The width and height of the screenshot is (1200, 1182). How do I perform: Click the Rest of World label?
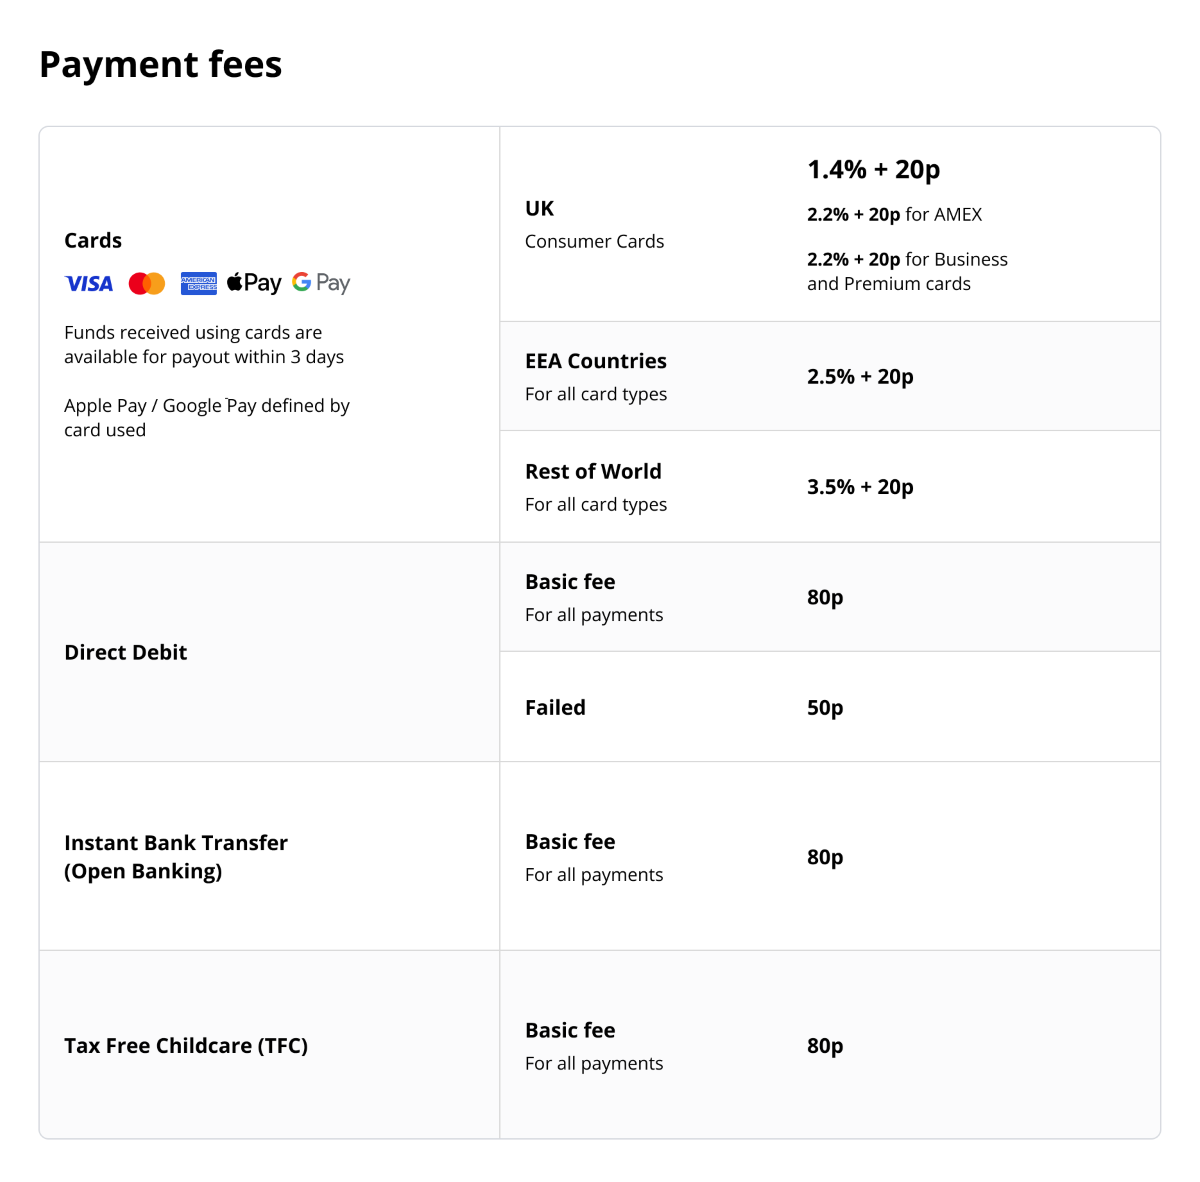tap(593, 472)
